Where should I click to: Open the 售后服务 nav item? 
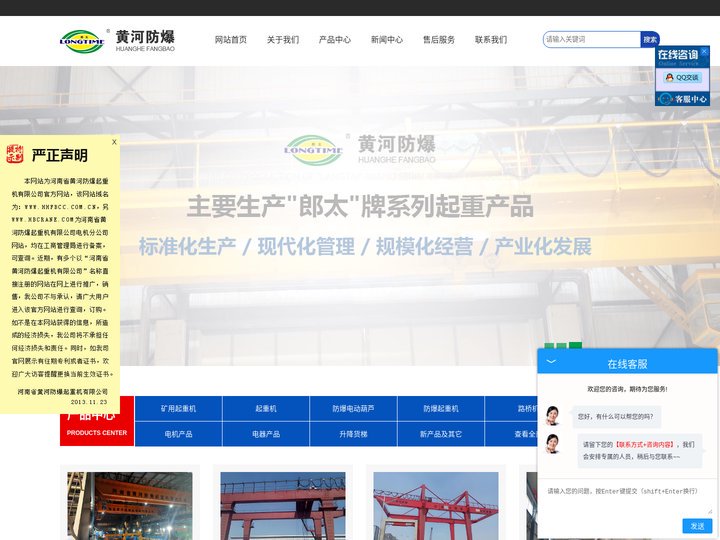439,40
